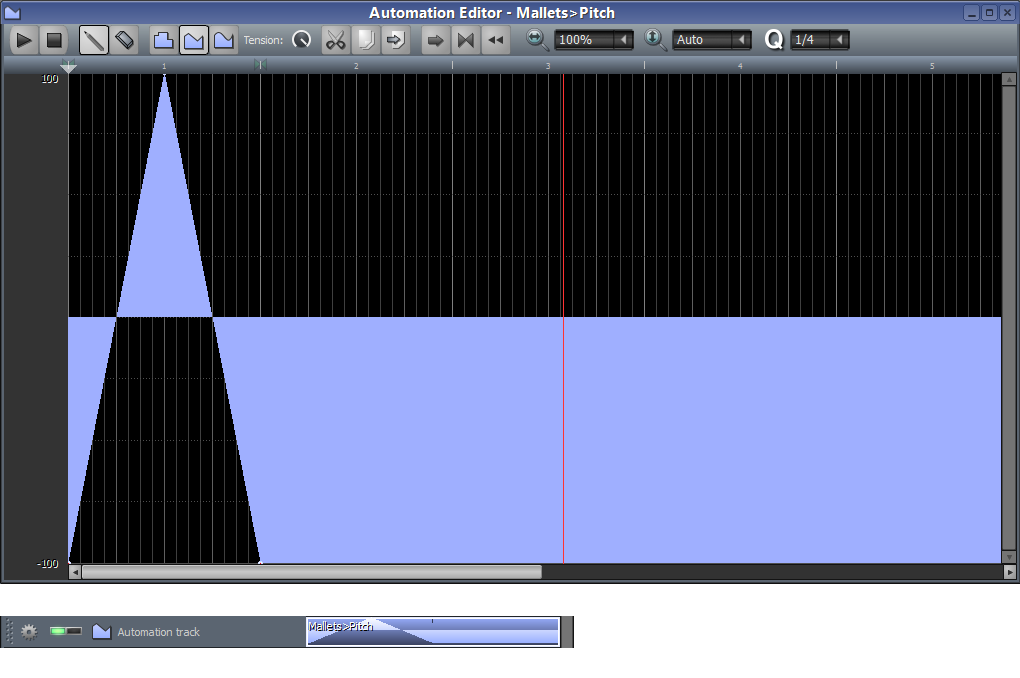This screenshot has width=1020, height=678.
Task: Click the Automation track gear icon
Action: coord(29,632)
